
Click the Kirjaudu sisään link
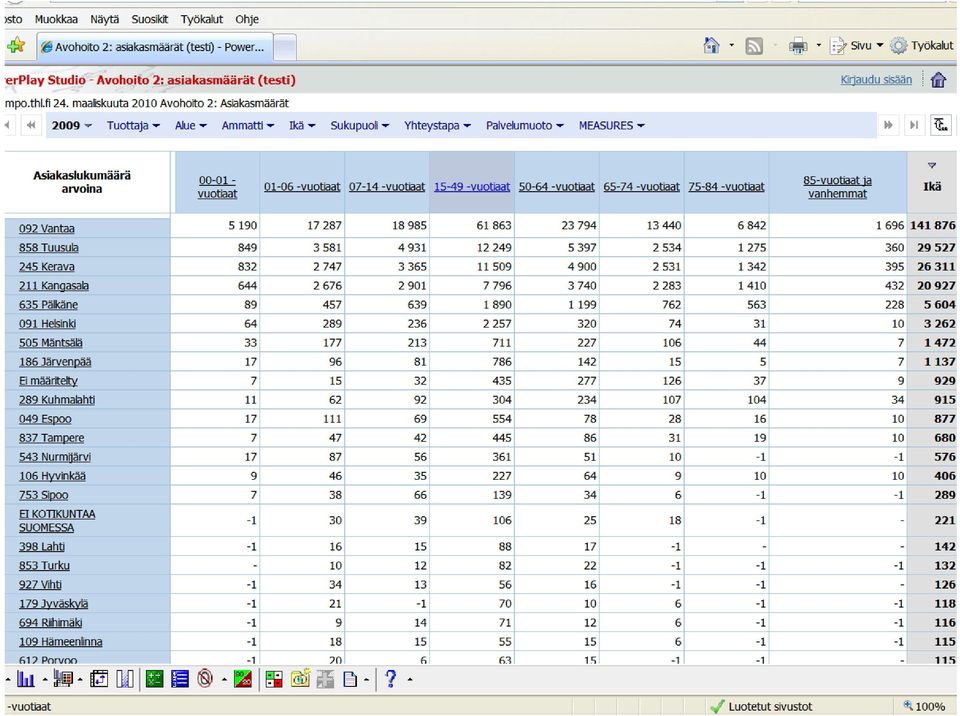click(x=876, y=80)
